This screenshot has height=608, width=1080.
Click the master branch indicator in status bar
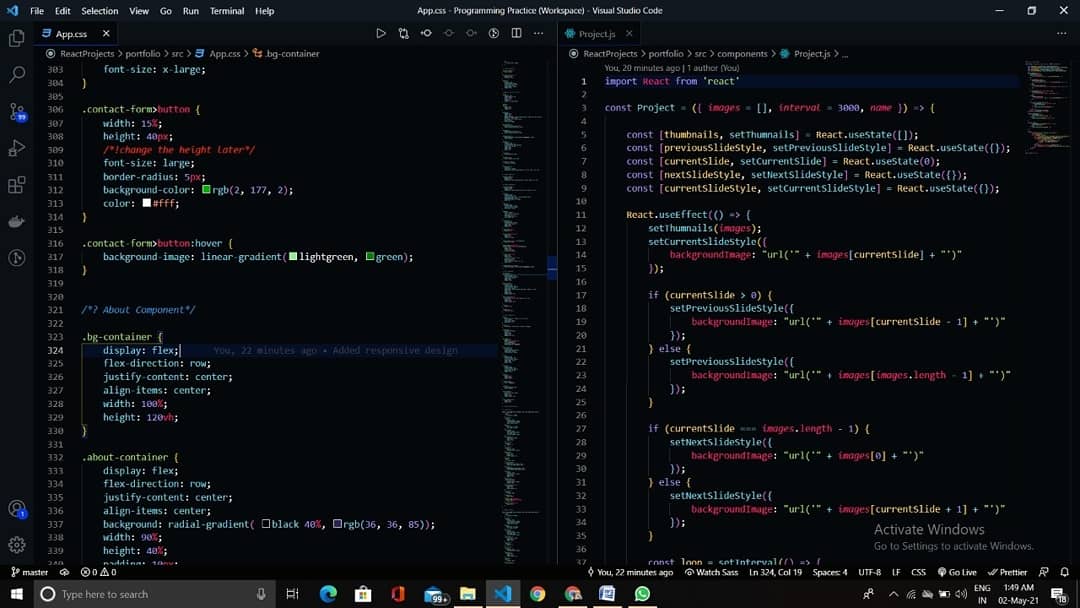point(30,572)
